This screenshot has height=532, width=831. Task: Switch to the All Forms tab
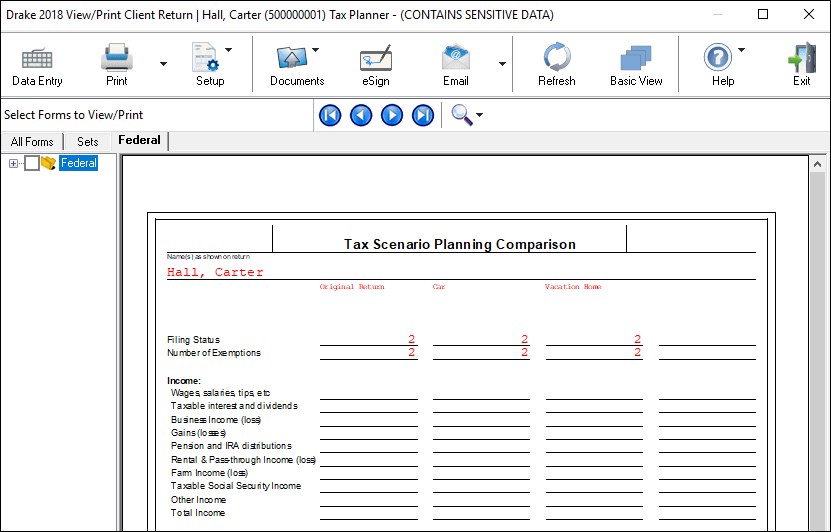pos(32,142)
